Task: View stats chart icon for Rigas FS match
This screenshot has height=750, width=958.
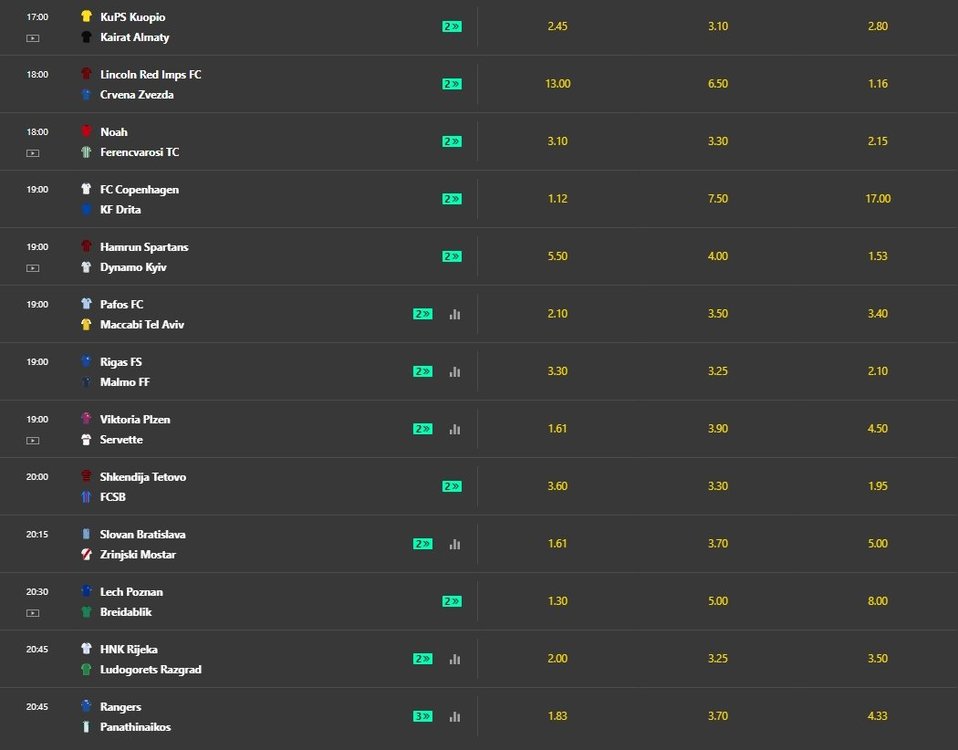Action: [x=455, y=371]
